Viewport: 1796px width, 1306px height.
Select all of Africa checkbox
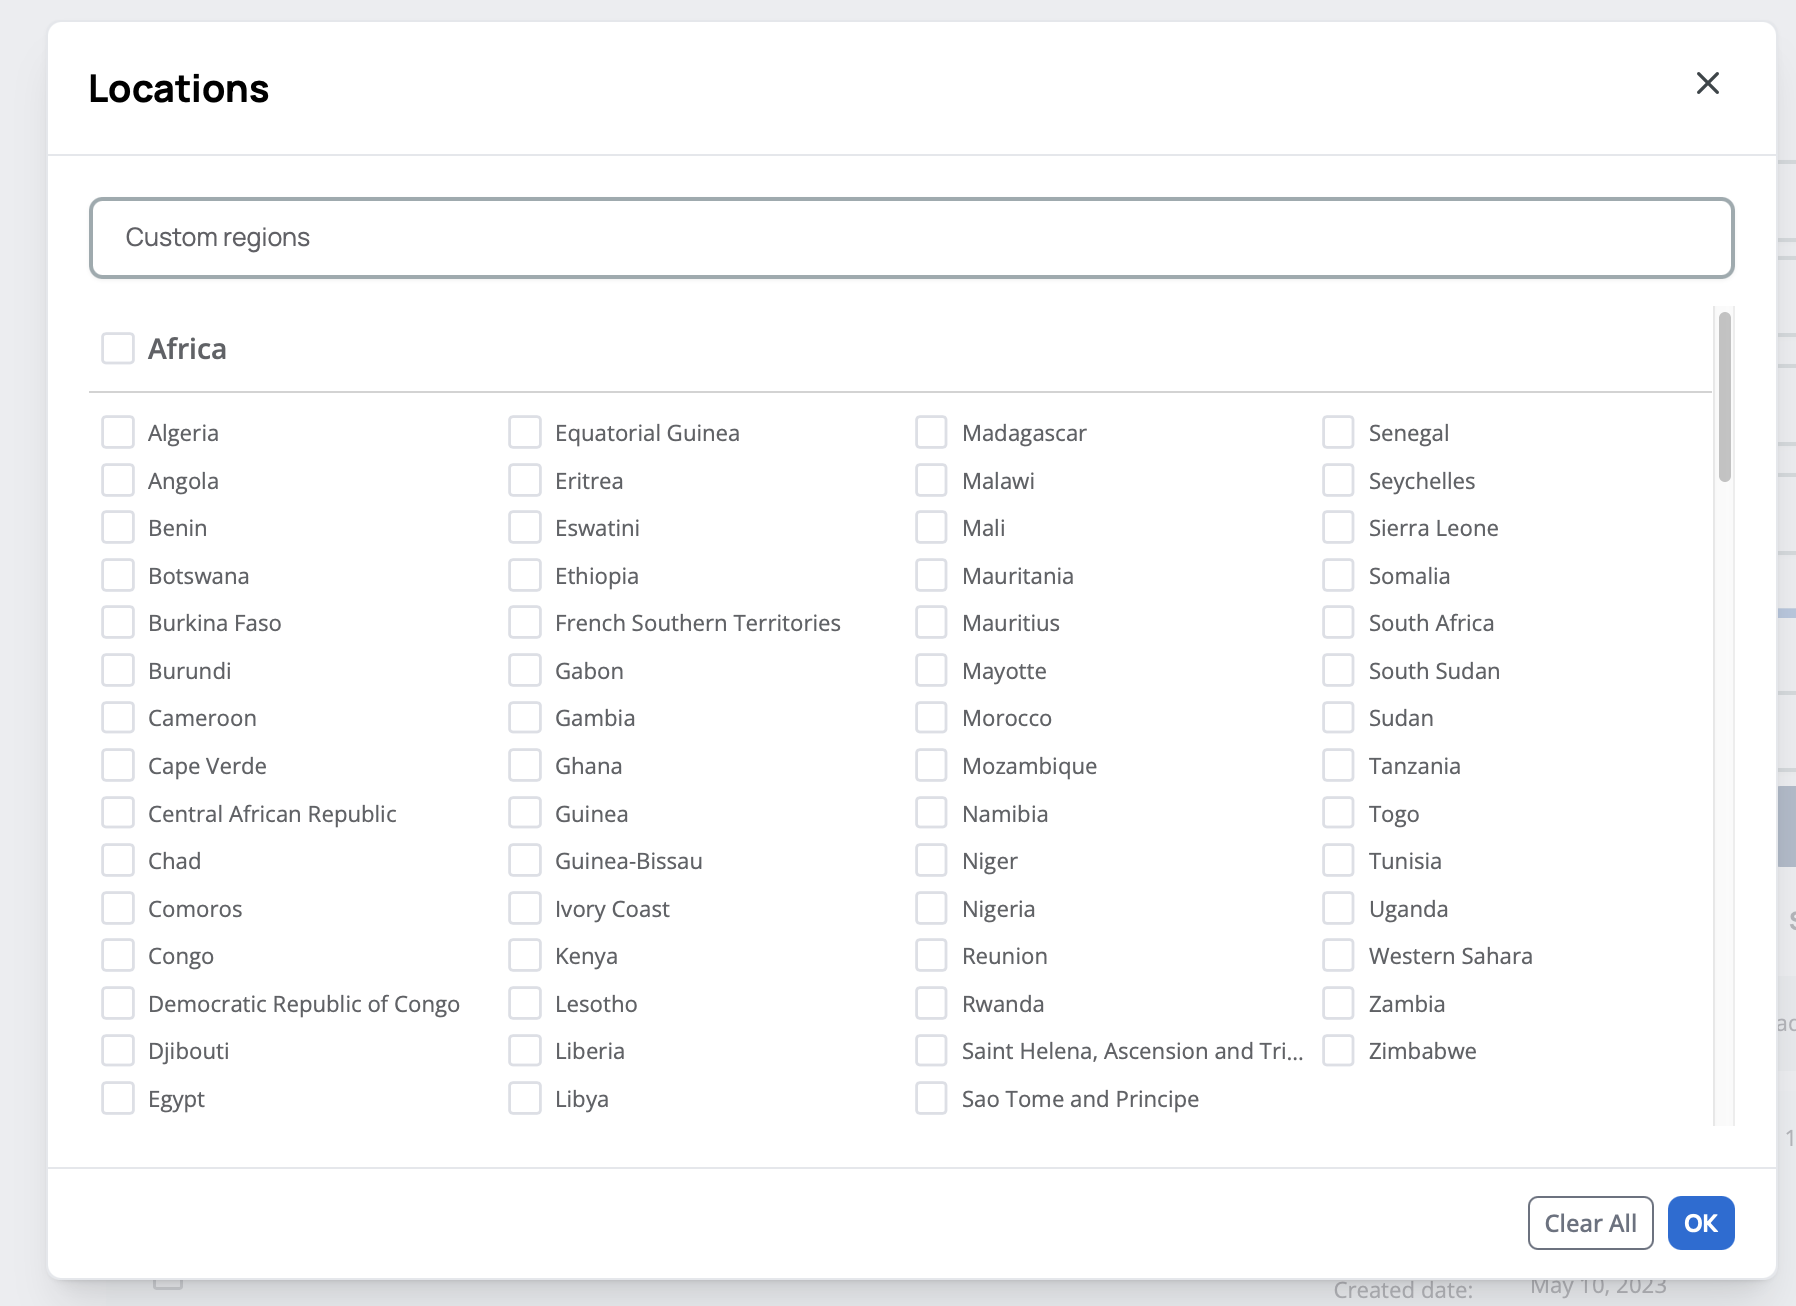118,349
